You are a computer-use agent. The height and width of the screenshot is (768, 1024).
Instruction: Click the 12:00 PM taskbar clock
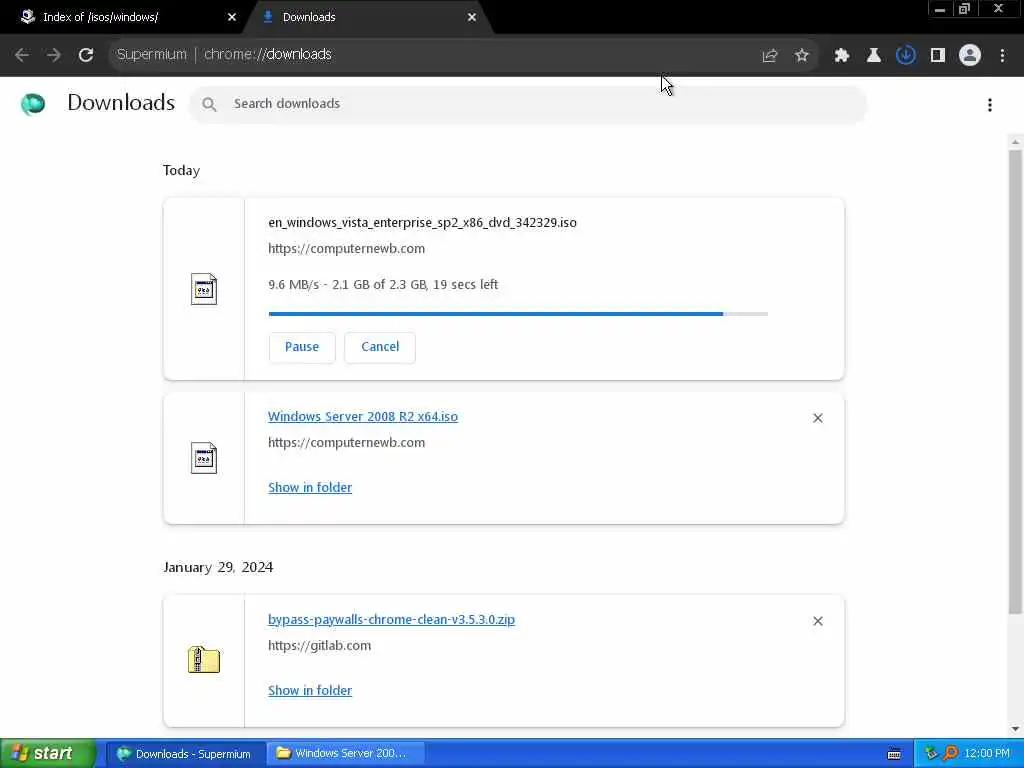(x=987, y=754)
